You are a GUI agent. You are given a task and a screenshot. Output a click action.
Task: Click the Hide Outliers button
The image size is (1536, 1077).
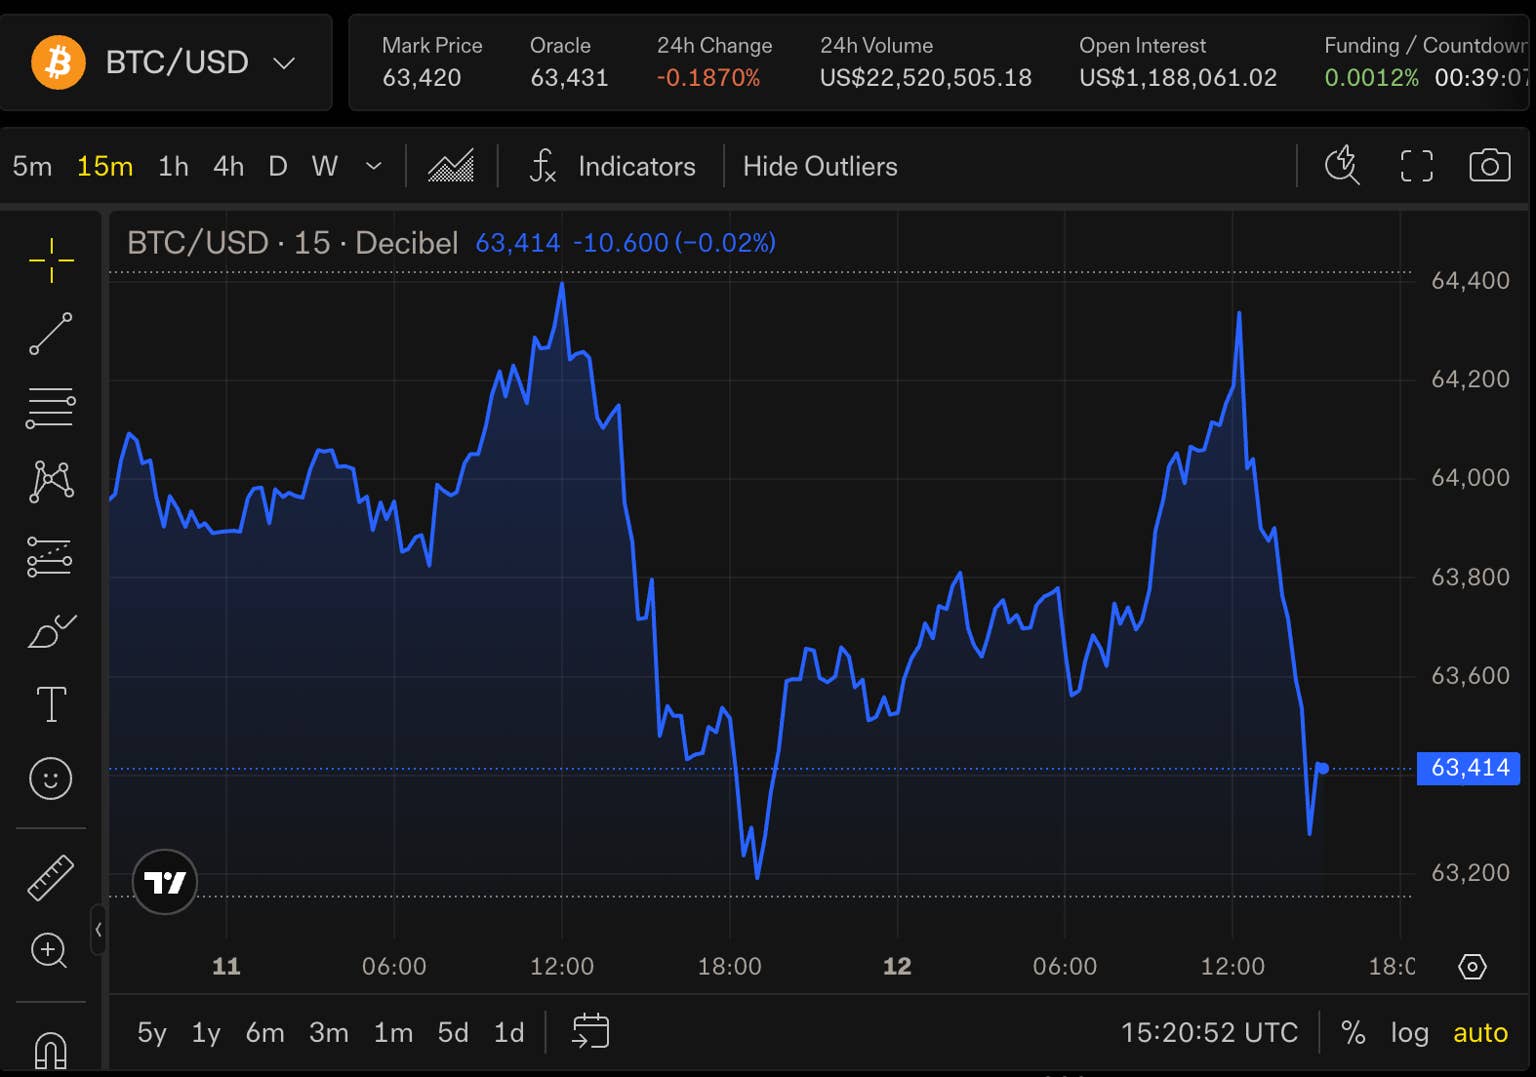820,166
